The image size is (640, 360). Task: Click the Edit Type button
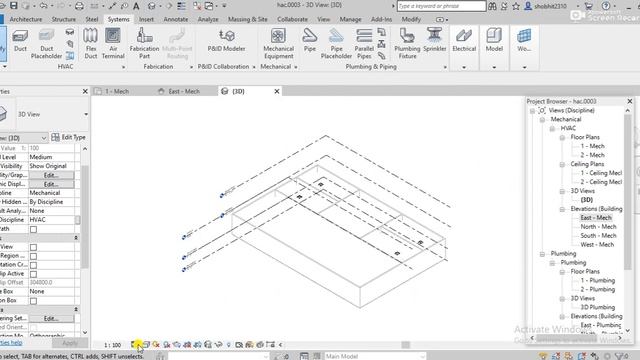pos(69,138)
